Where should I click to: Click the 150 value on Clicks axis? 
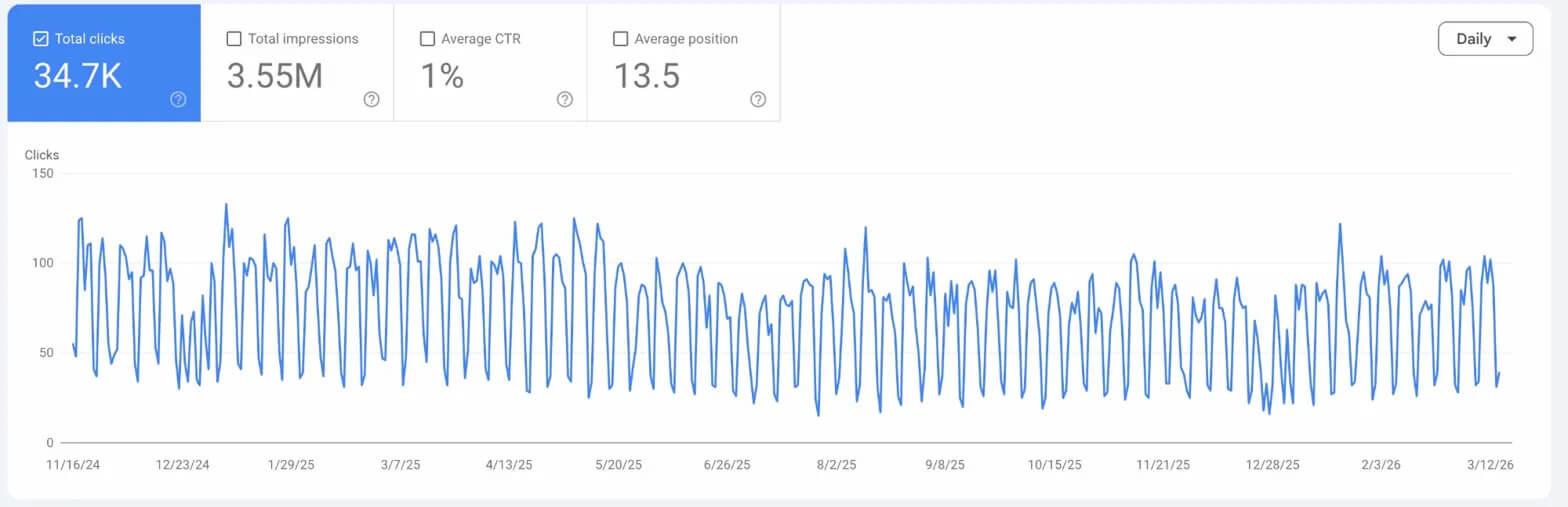pos(42,174)
